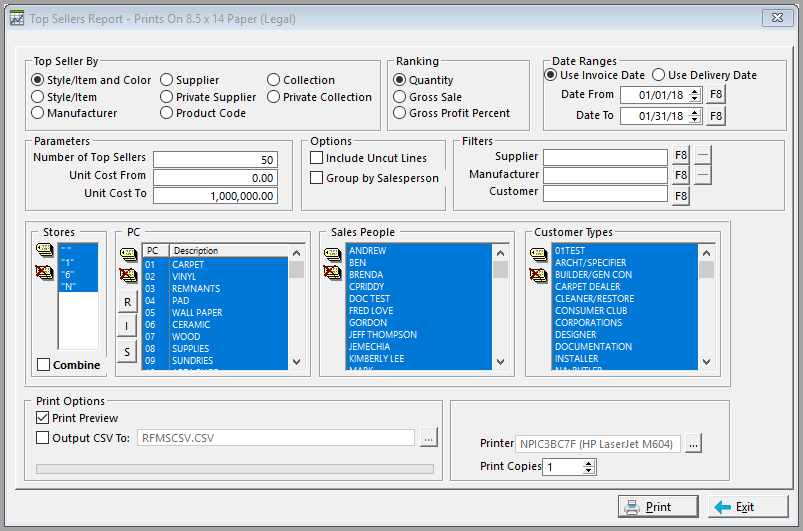This screenshot has height=531, width=803.
Task: Browse for CSV output file
Action: (x=429, y=438)
